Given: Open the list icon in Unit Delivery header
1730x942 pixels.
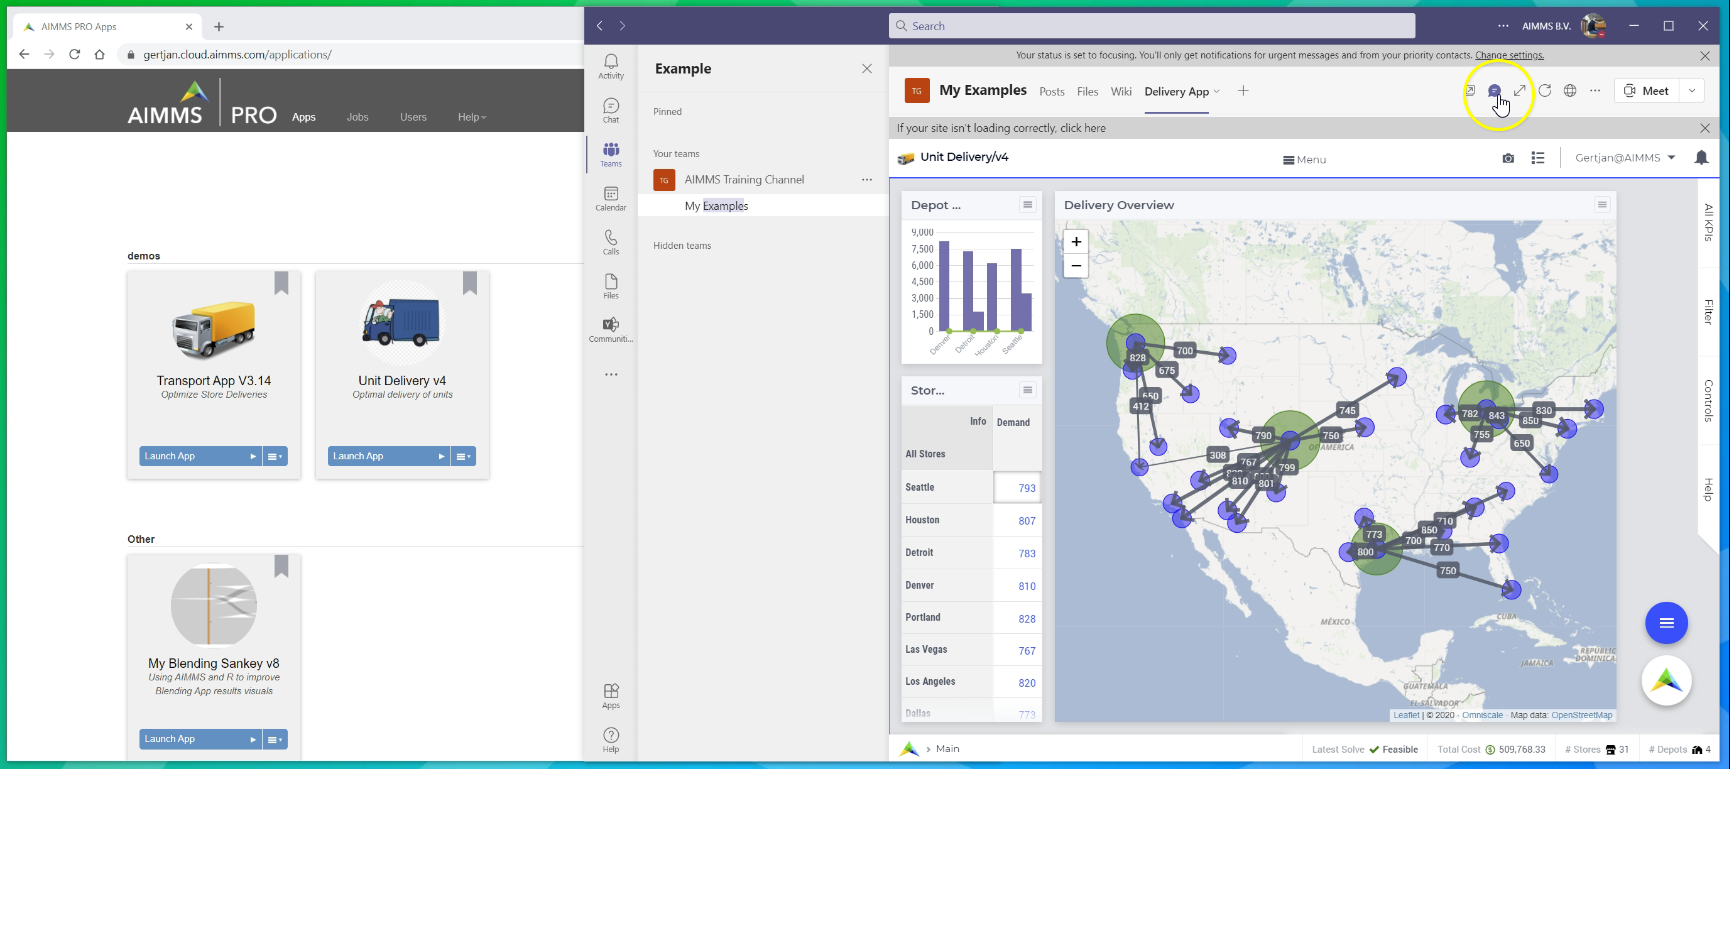Looking at the screenshot, I should [1538, 158].
